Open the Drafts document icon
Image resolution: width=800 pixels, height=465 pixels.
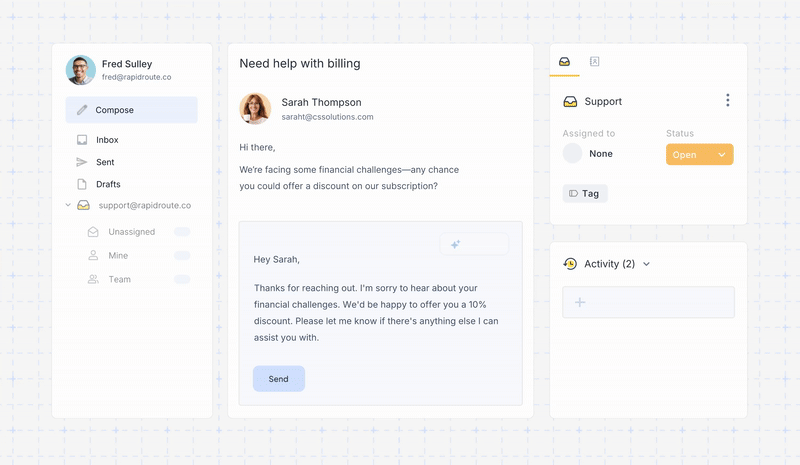[x=82, y=184]
